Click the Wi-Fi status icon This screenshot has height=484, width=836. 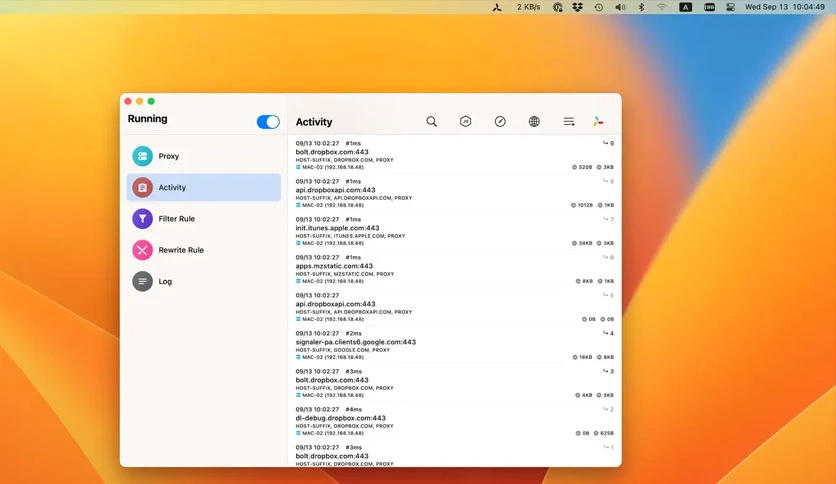click(x=662, y=7)
